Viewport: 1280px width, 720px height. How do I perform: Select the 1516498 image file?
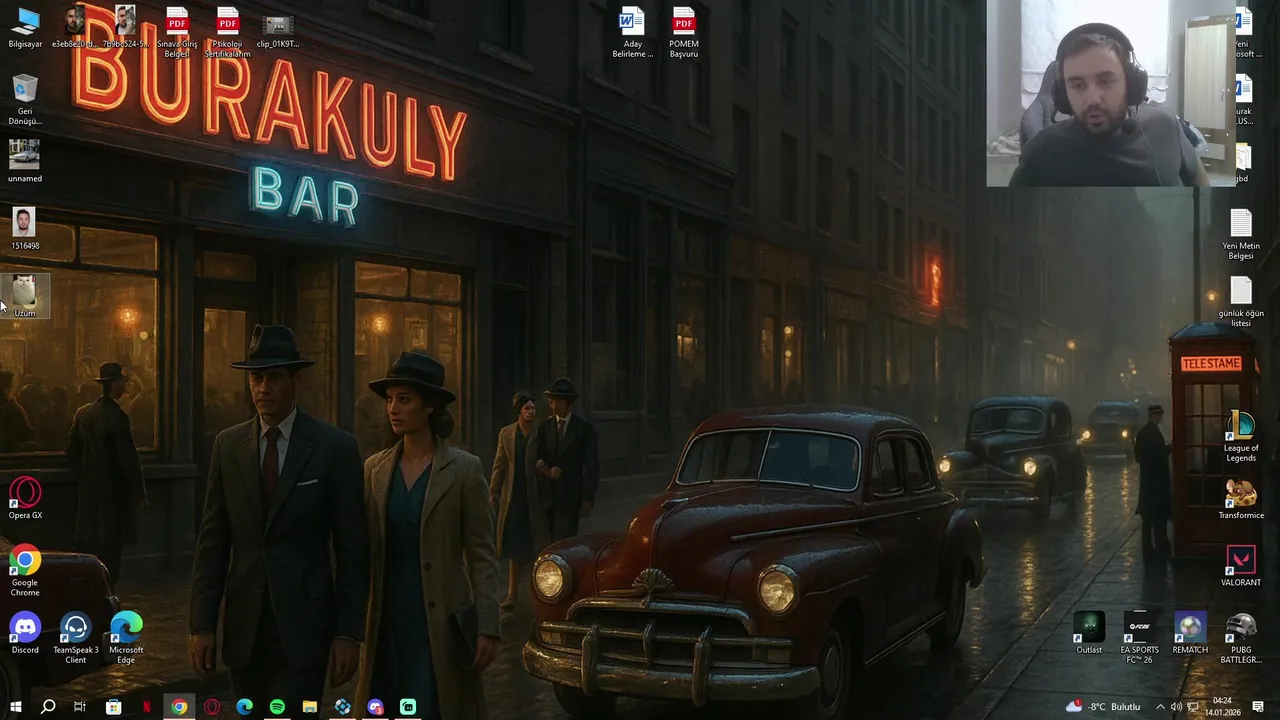[x=25, y=229]
